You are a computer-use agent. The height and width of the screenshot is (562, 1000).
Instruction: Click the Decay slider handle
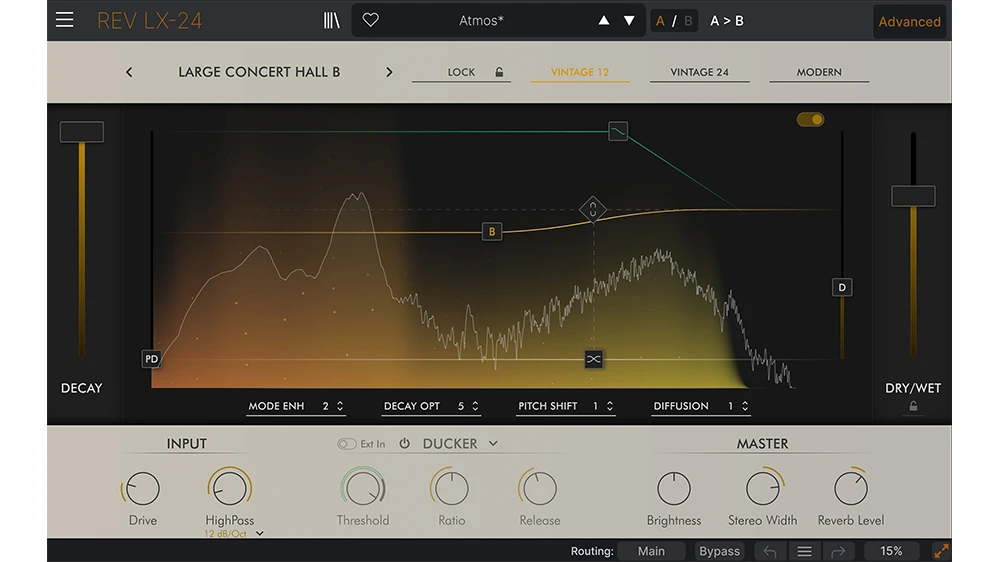pyautogui.click(x=81, y=132)
